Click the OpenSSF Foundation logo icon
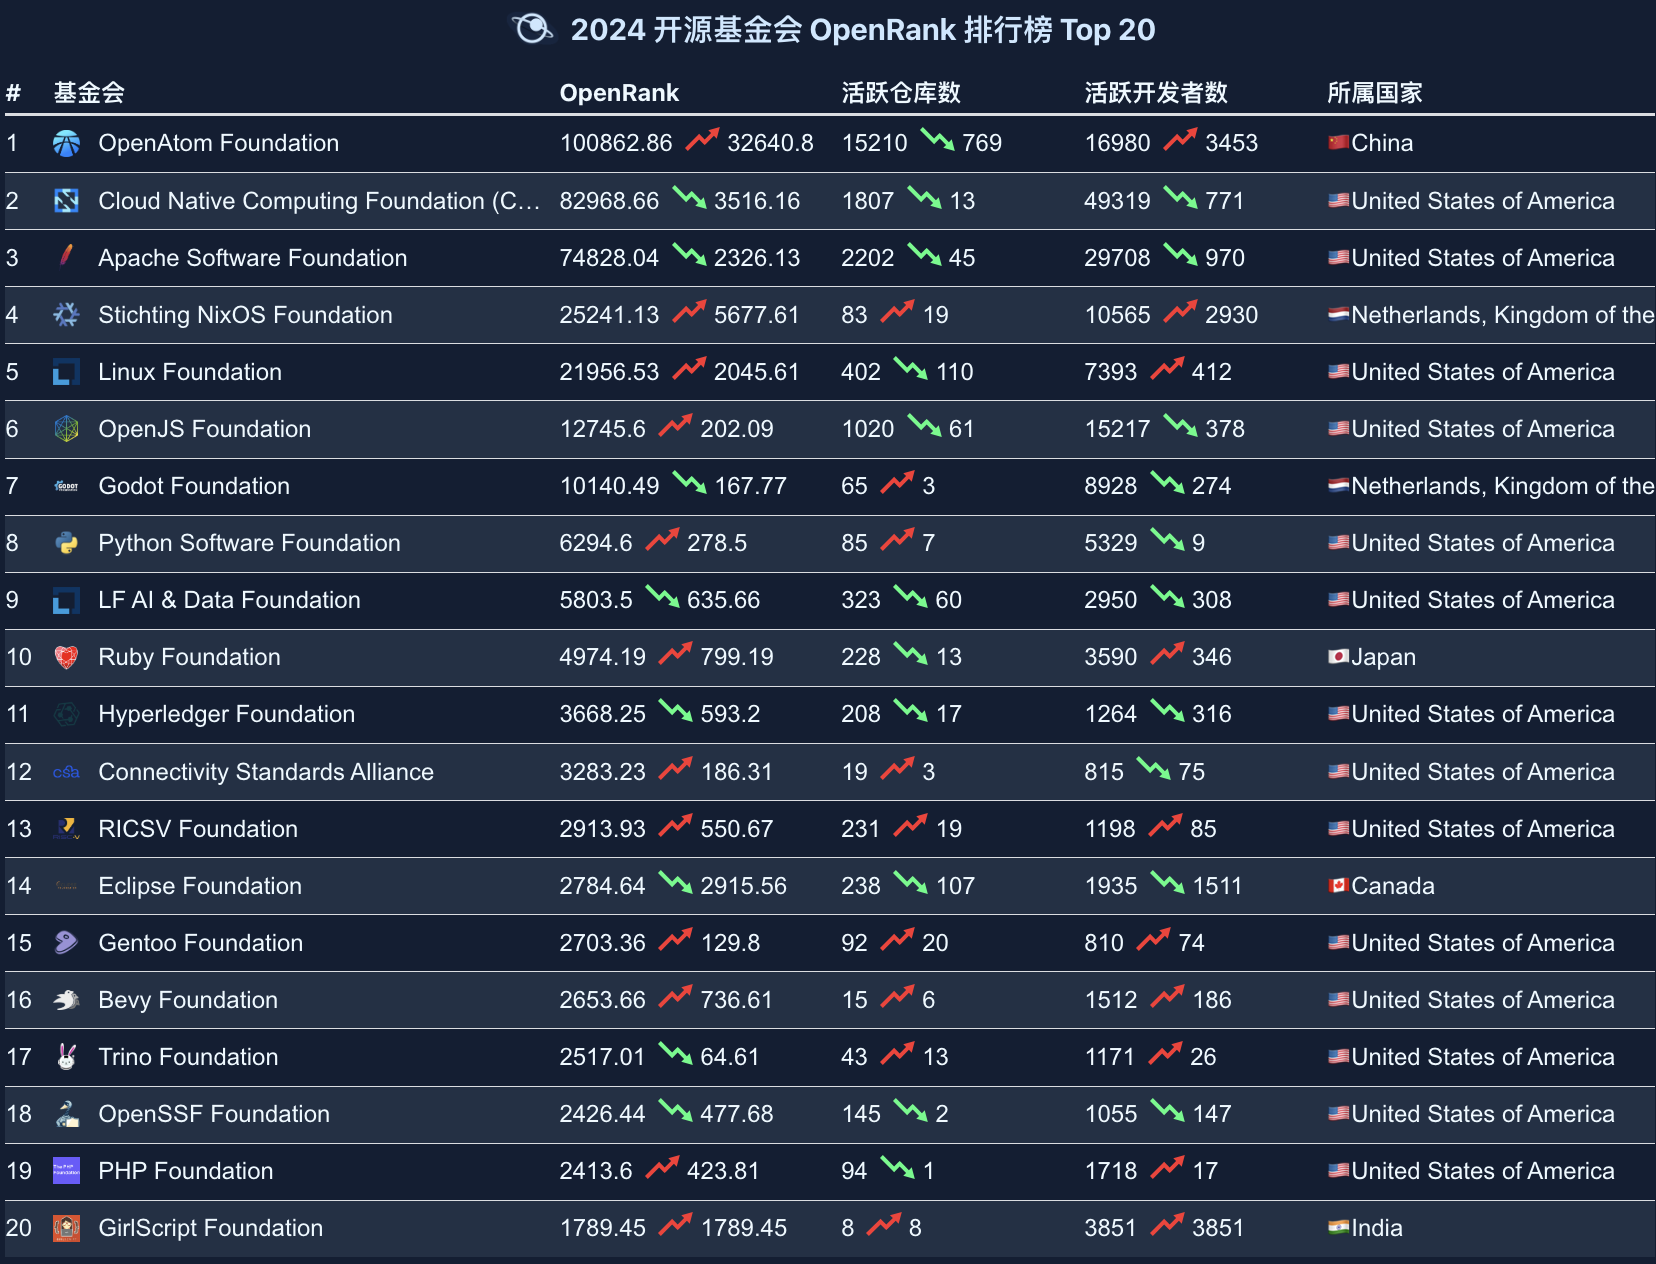 (x=66, y=1114)
